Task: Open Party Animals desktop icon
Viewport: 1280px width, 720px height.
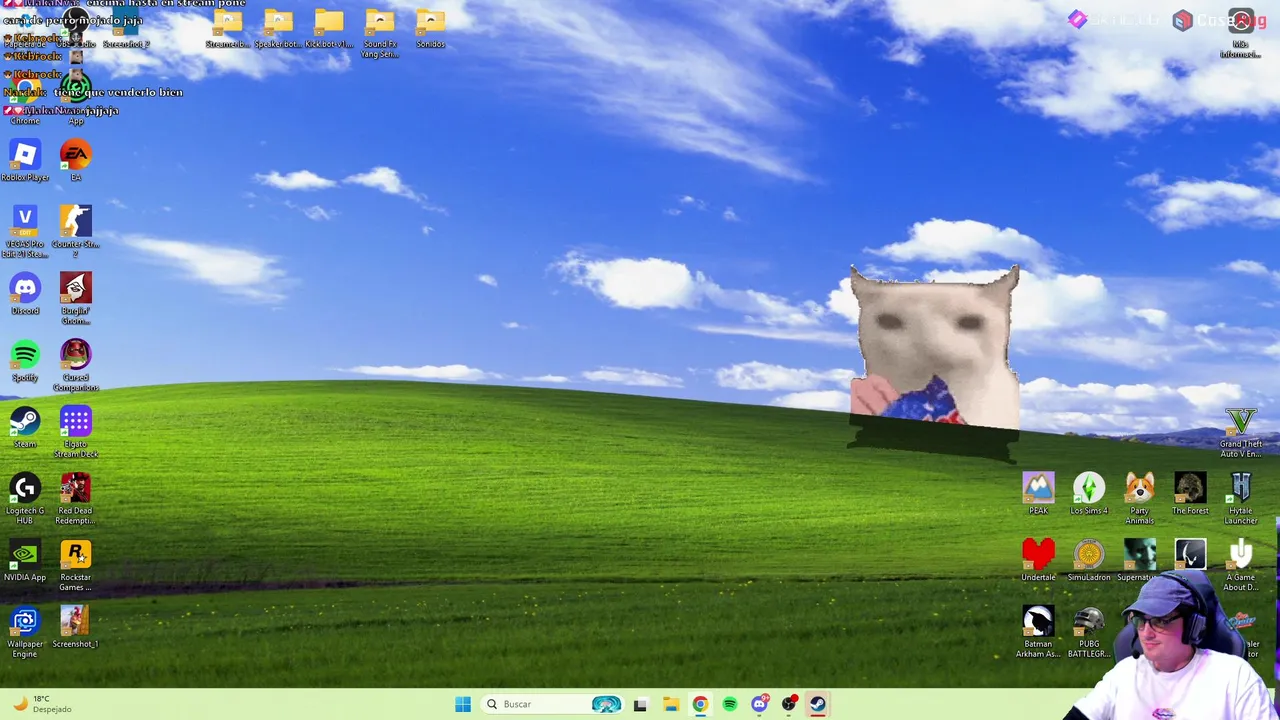Action: click(1139, 498)
